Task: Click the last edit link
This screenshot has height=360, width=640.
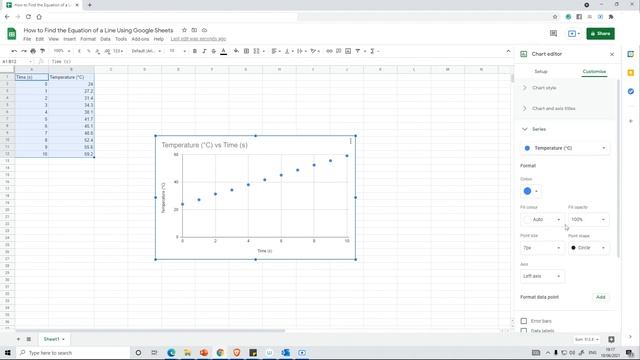Action: tap(198, 39)
